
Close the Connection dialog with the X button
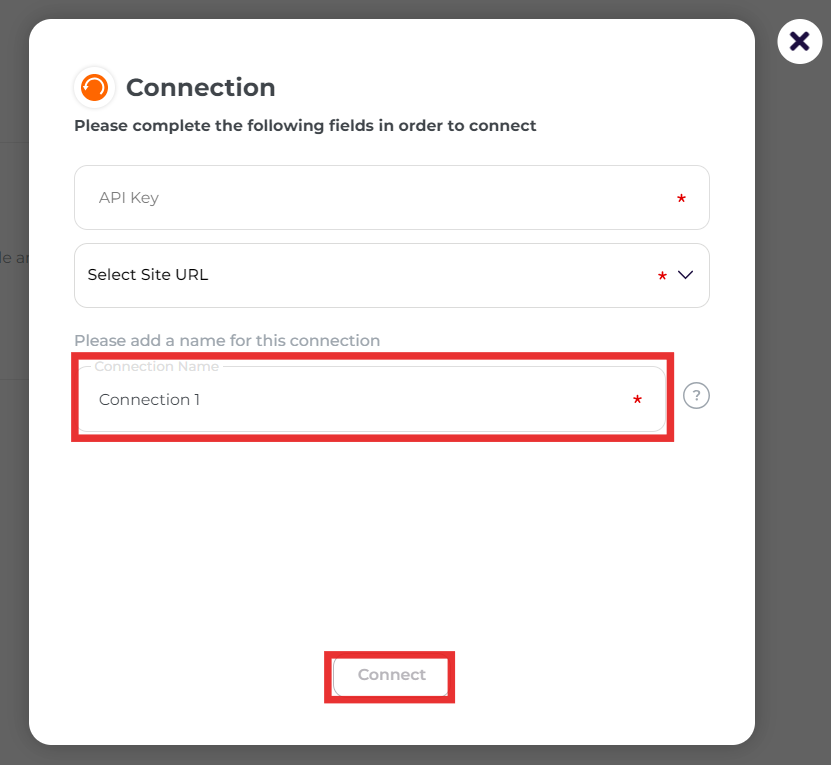[799, 41]
